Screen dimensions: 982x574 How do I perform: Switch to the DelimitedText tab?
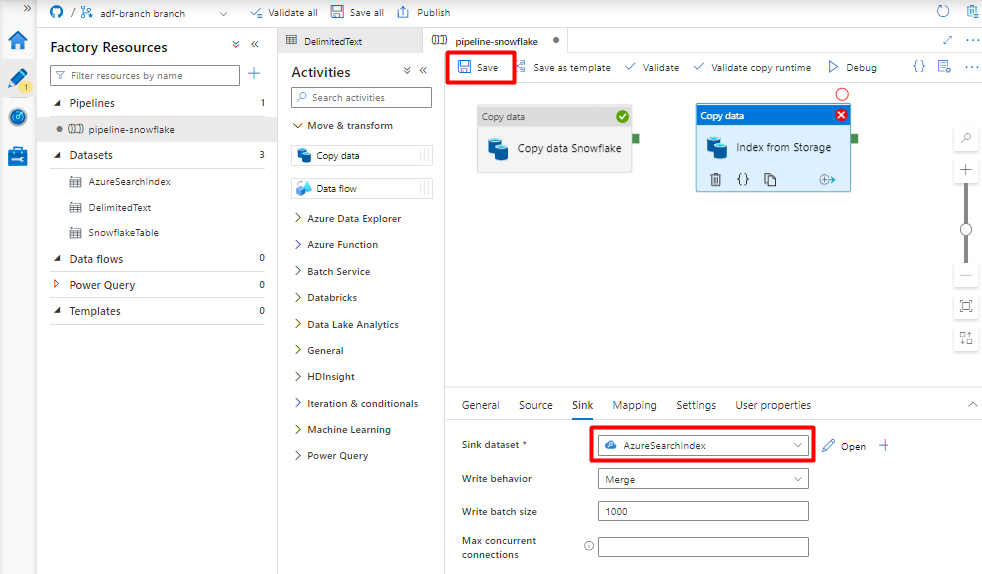tap(332, 41)
